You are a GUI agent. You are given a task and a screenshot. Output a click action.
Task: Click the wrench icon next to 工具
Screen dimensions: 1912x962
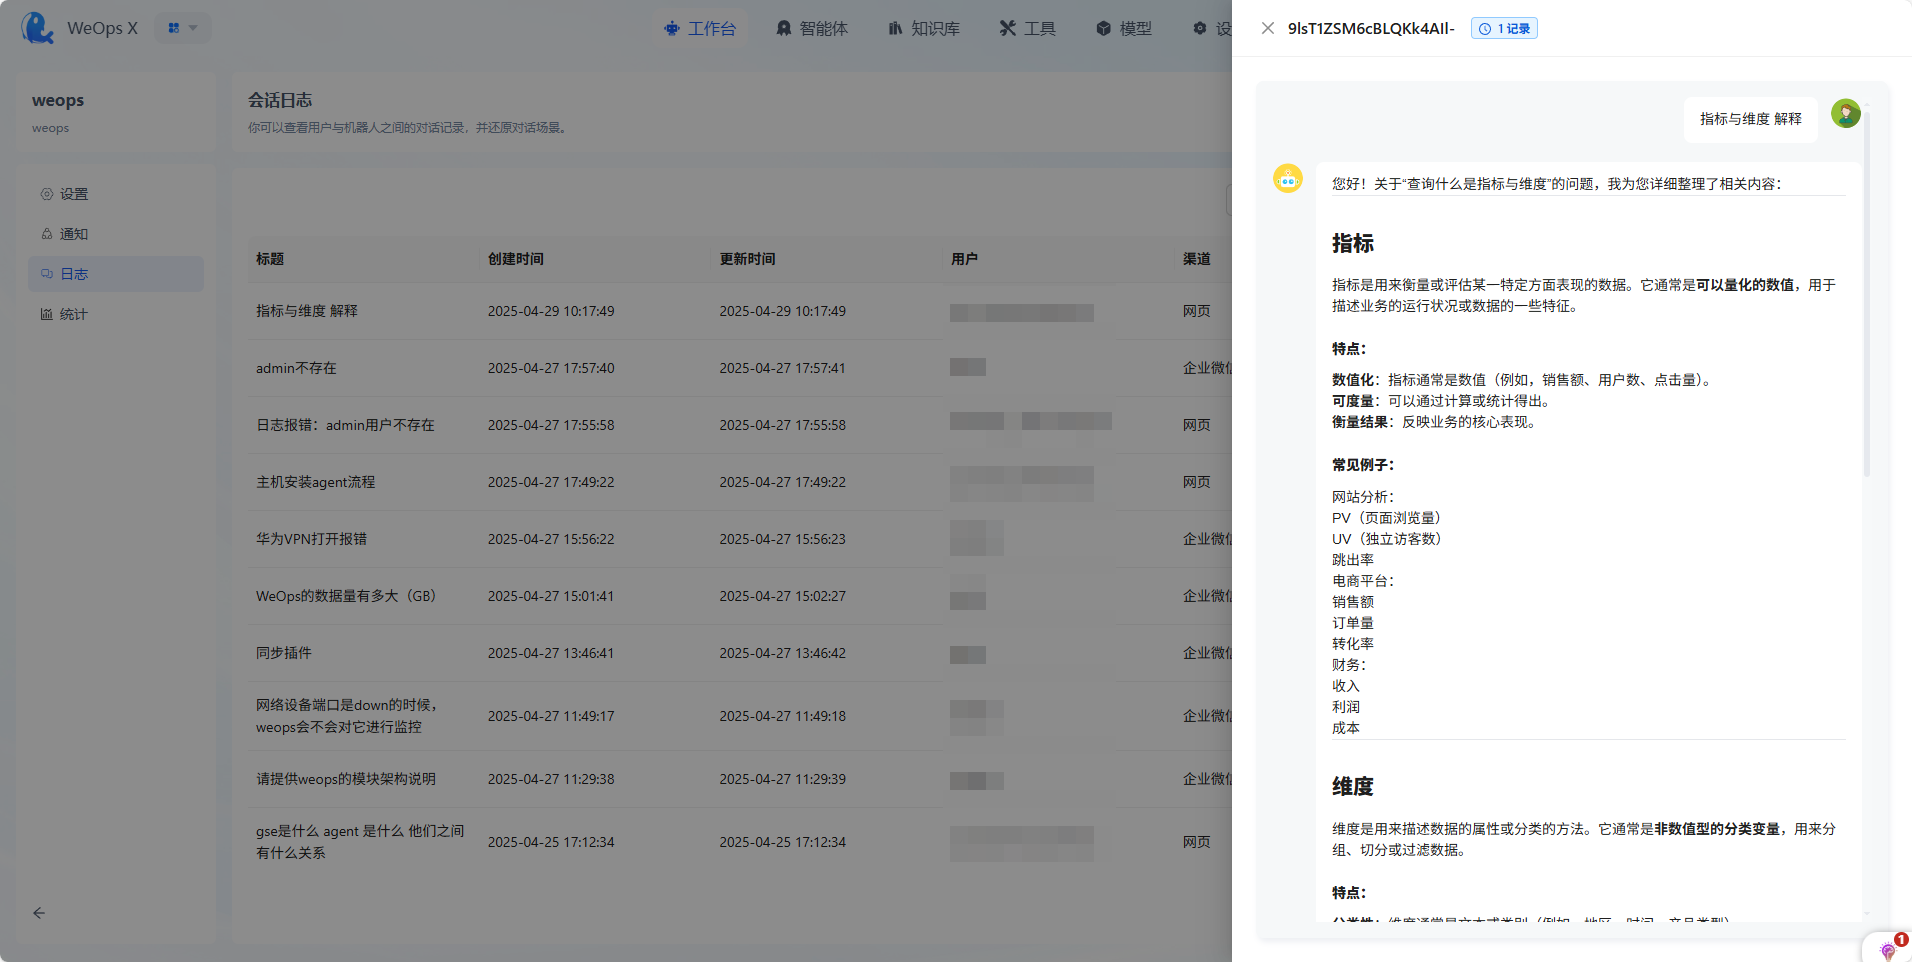[1008, 29]
